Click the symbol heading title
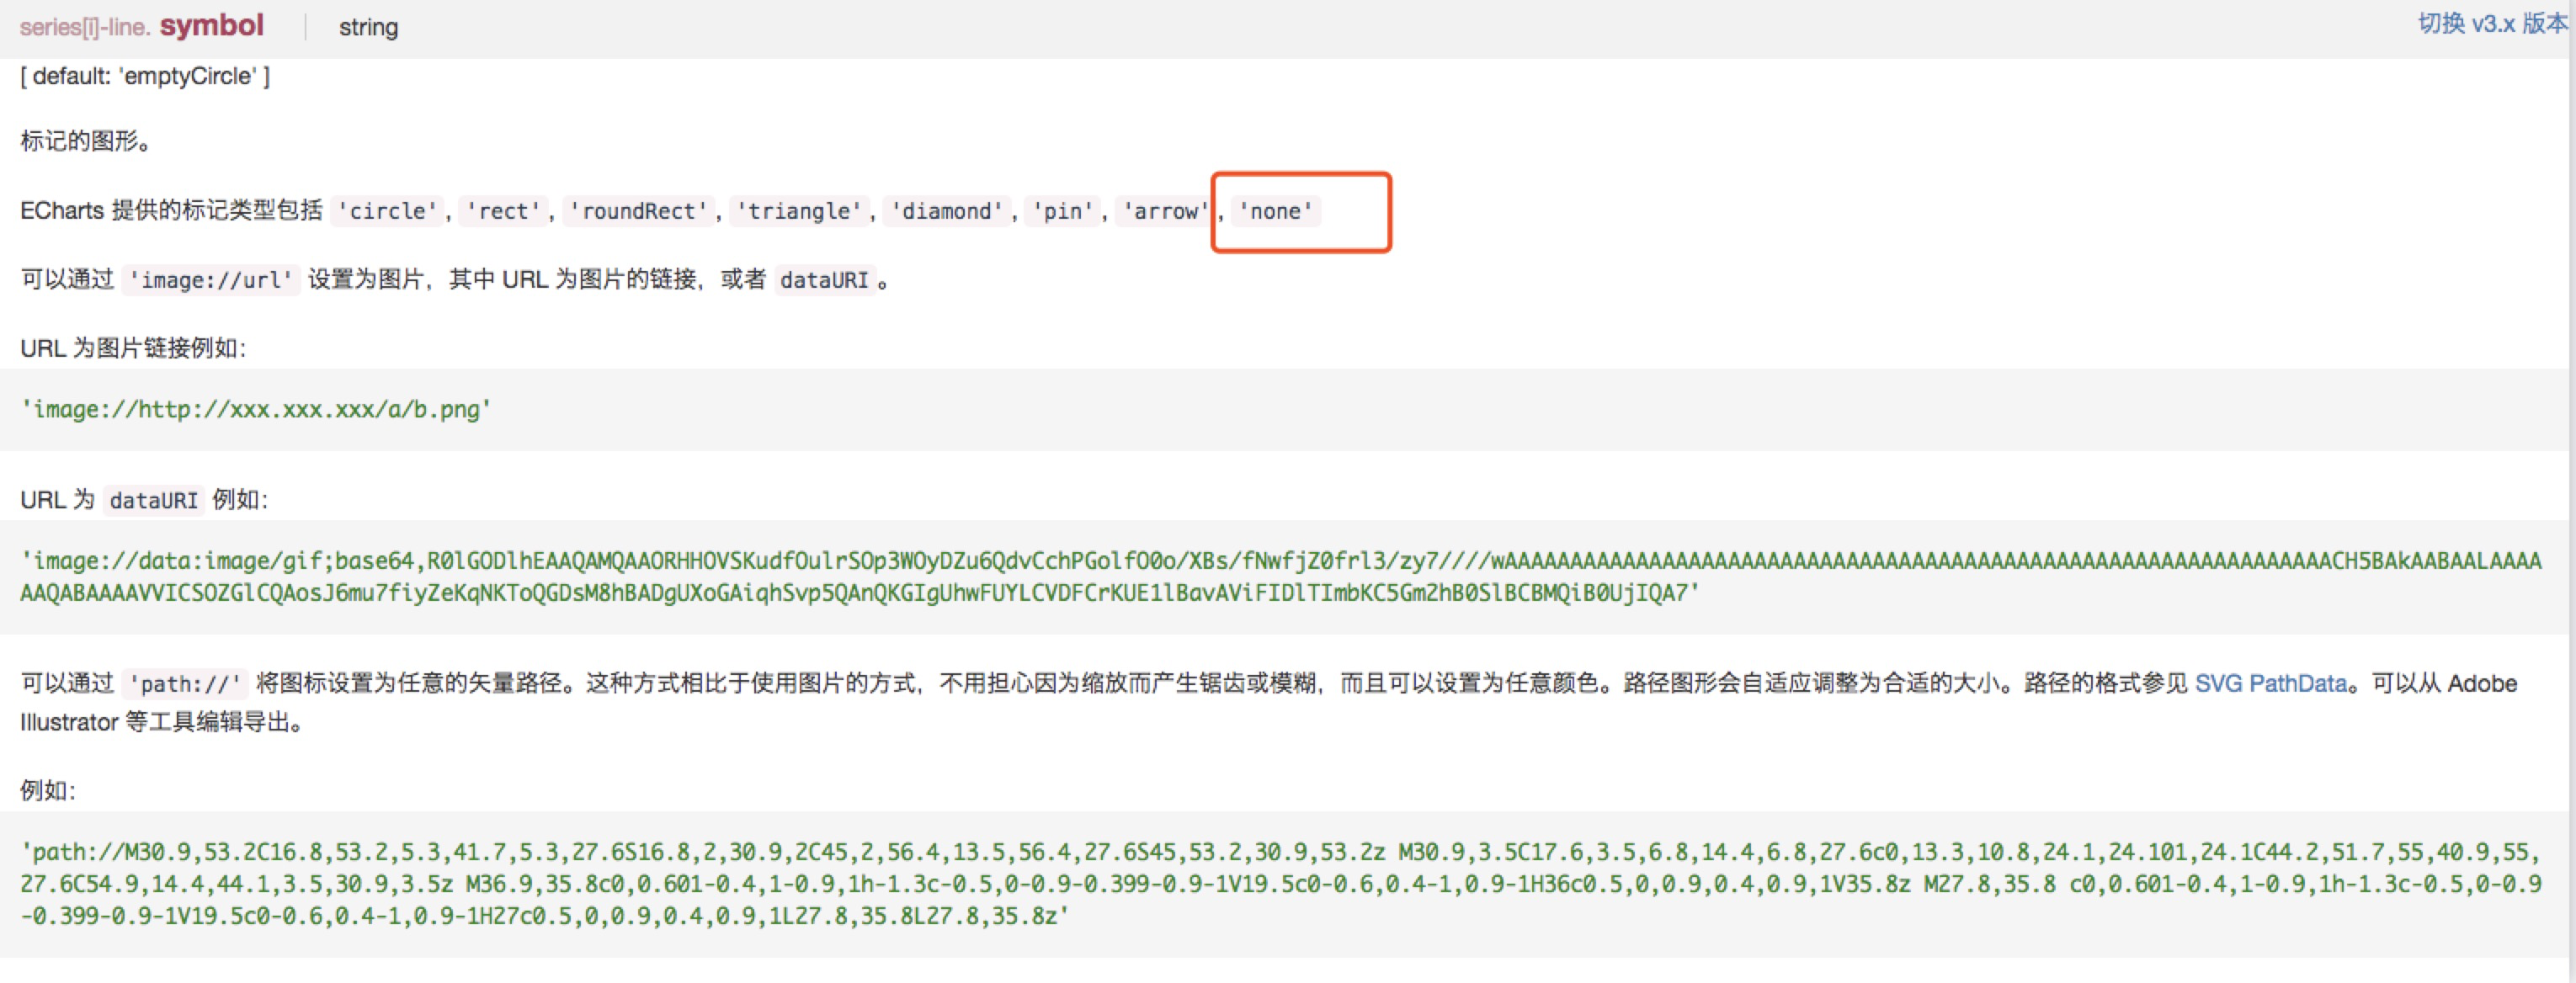 [212, 24]
